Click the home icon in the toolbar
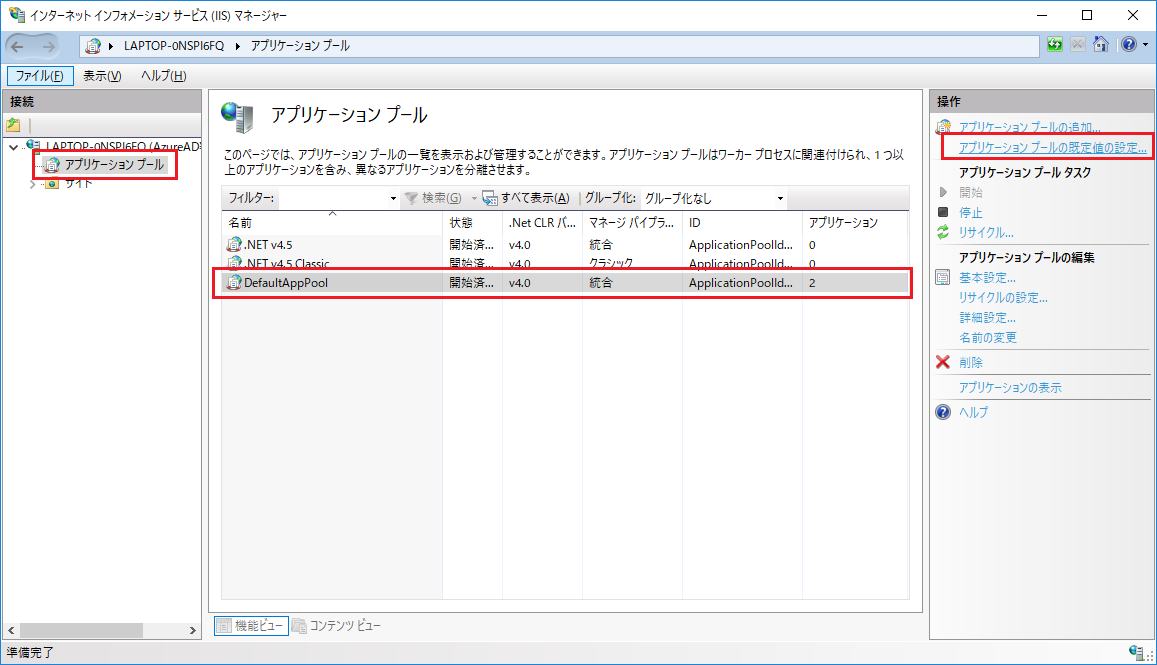 tap(1101, 44)
